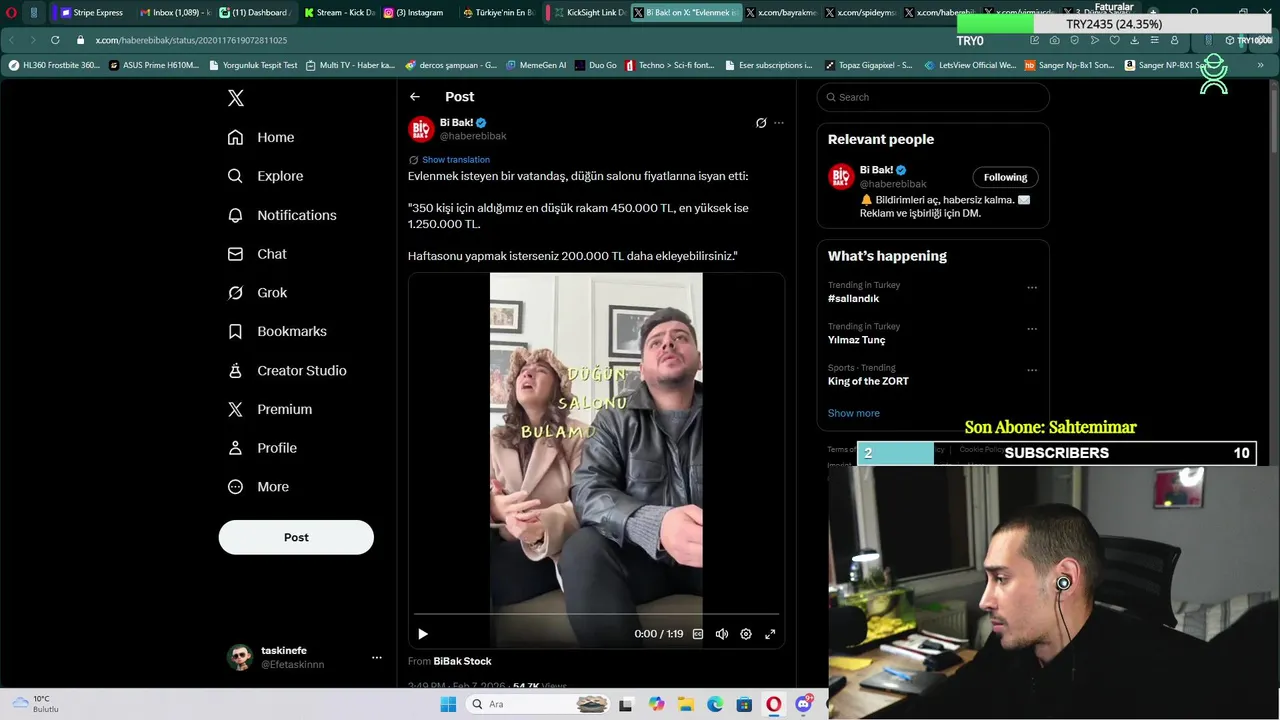Open Notifications in the sidebar

(x=282, y=215)
